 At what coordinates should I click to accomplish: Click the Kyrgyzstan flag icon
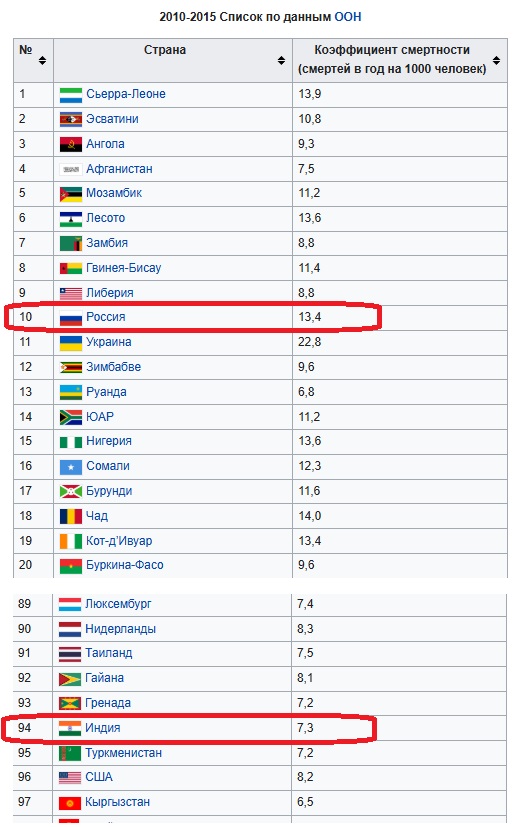click(70, 803)
